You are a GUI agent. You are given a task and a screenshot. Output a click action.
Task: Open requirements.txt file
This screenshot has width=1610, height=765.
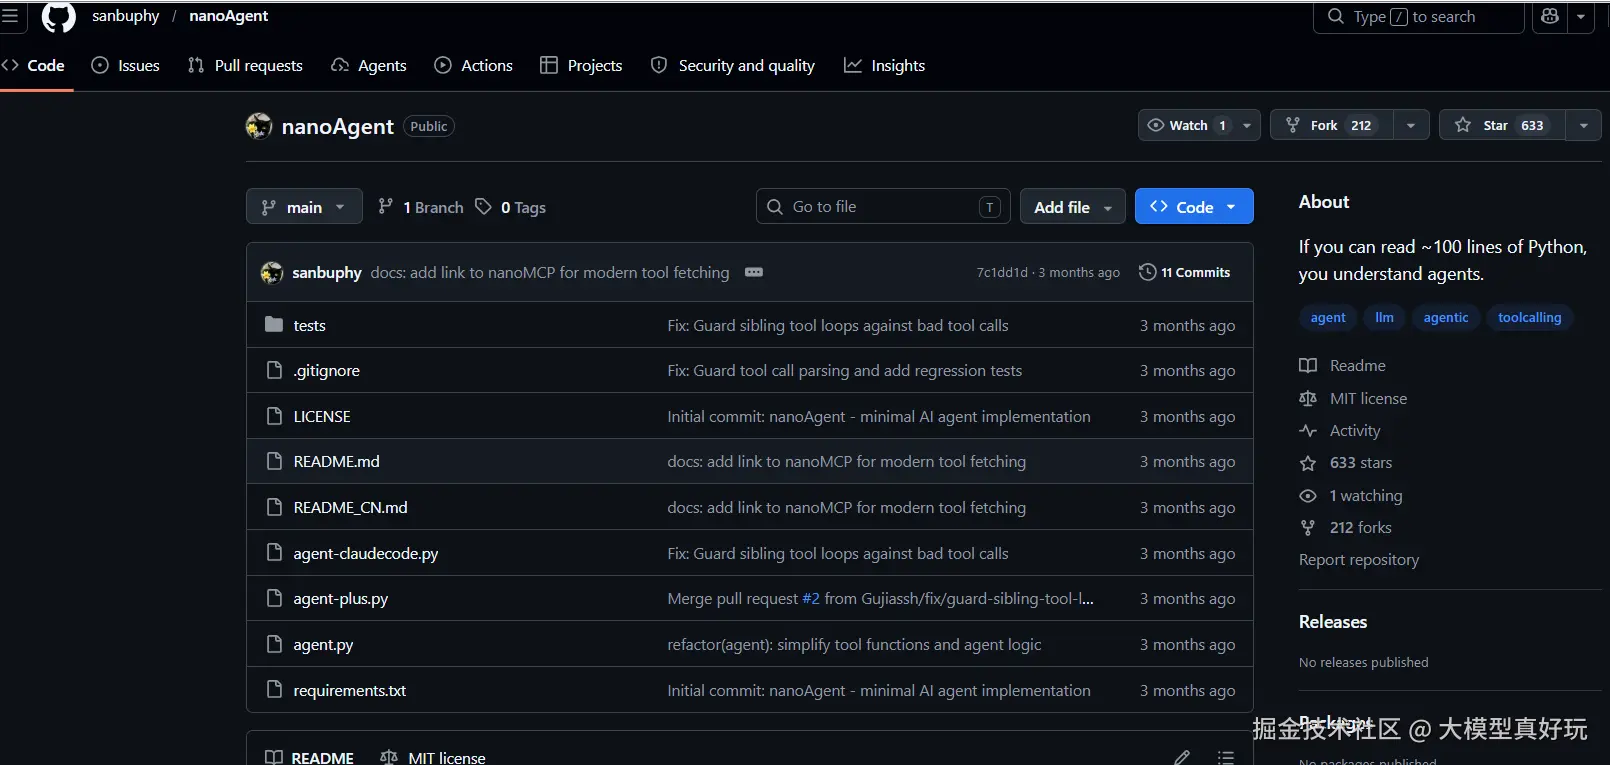349,690
